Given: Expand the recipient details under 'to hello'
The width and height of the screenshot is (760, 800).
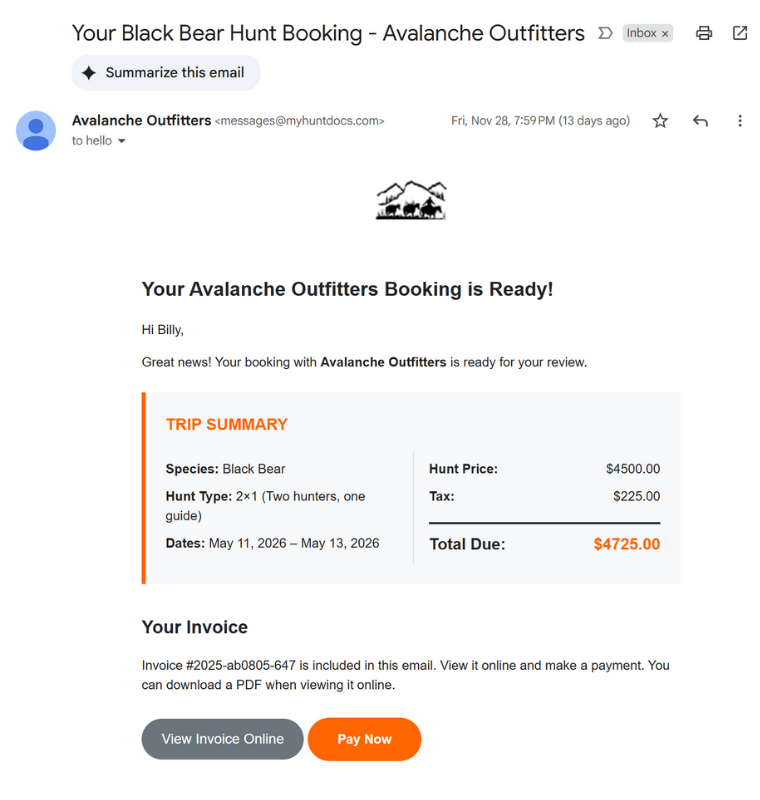Looking at the screenshot, I should (121, 141).
